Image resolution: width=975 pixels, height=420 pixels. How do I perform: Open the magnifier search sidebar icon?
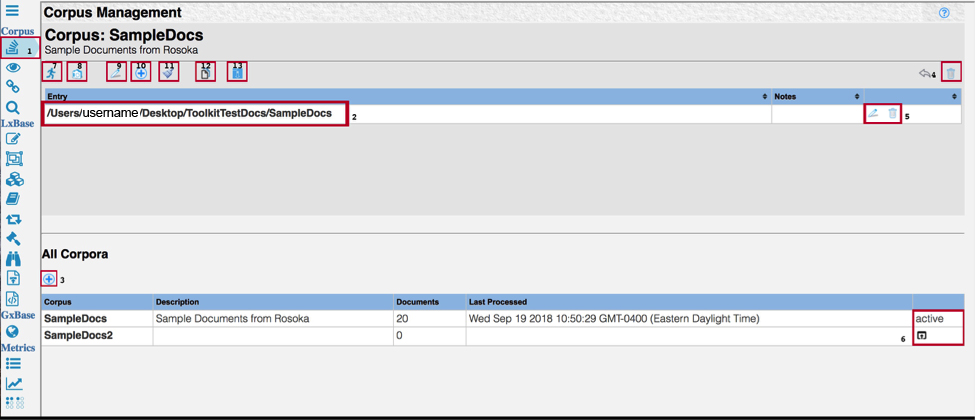point(13,108)
